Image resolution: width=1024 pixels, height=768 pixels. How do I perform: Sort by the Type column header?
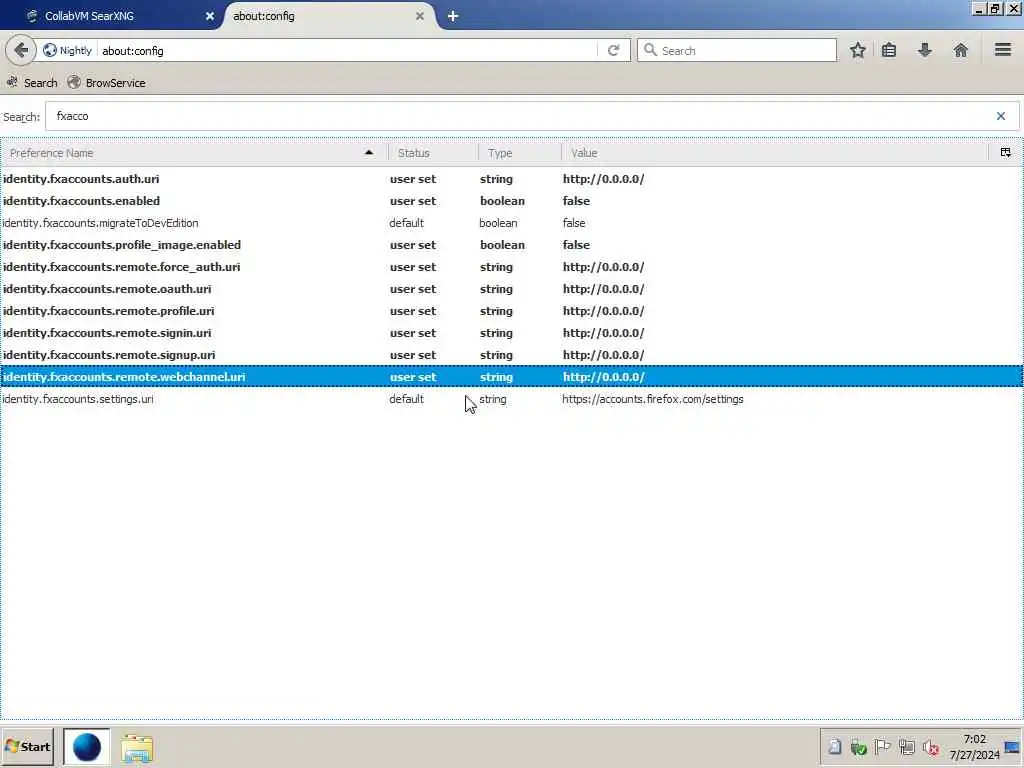point(520,153)
